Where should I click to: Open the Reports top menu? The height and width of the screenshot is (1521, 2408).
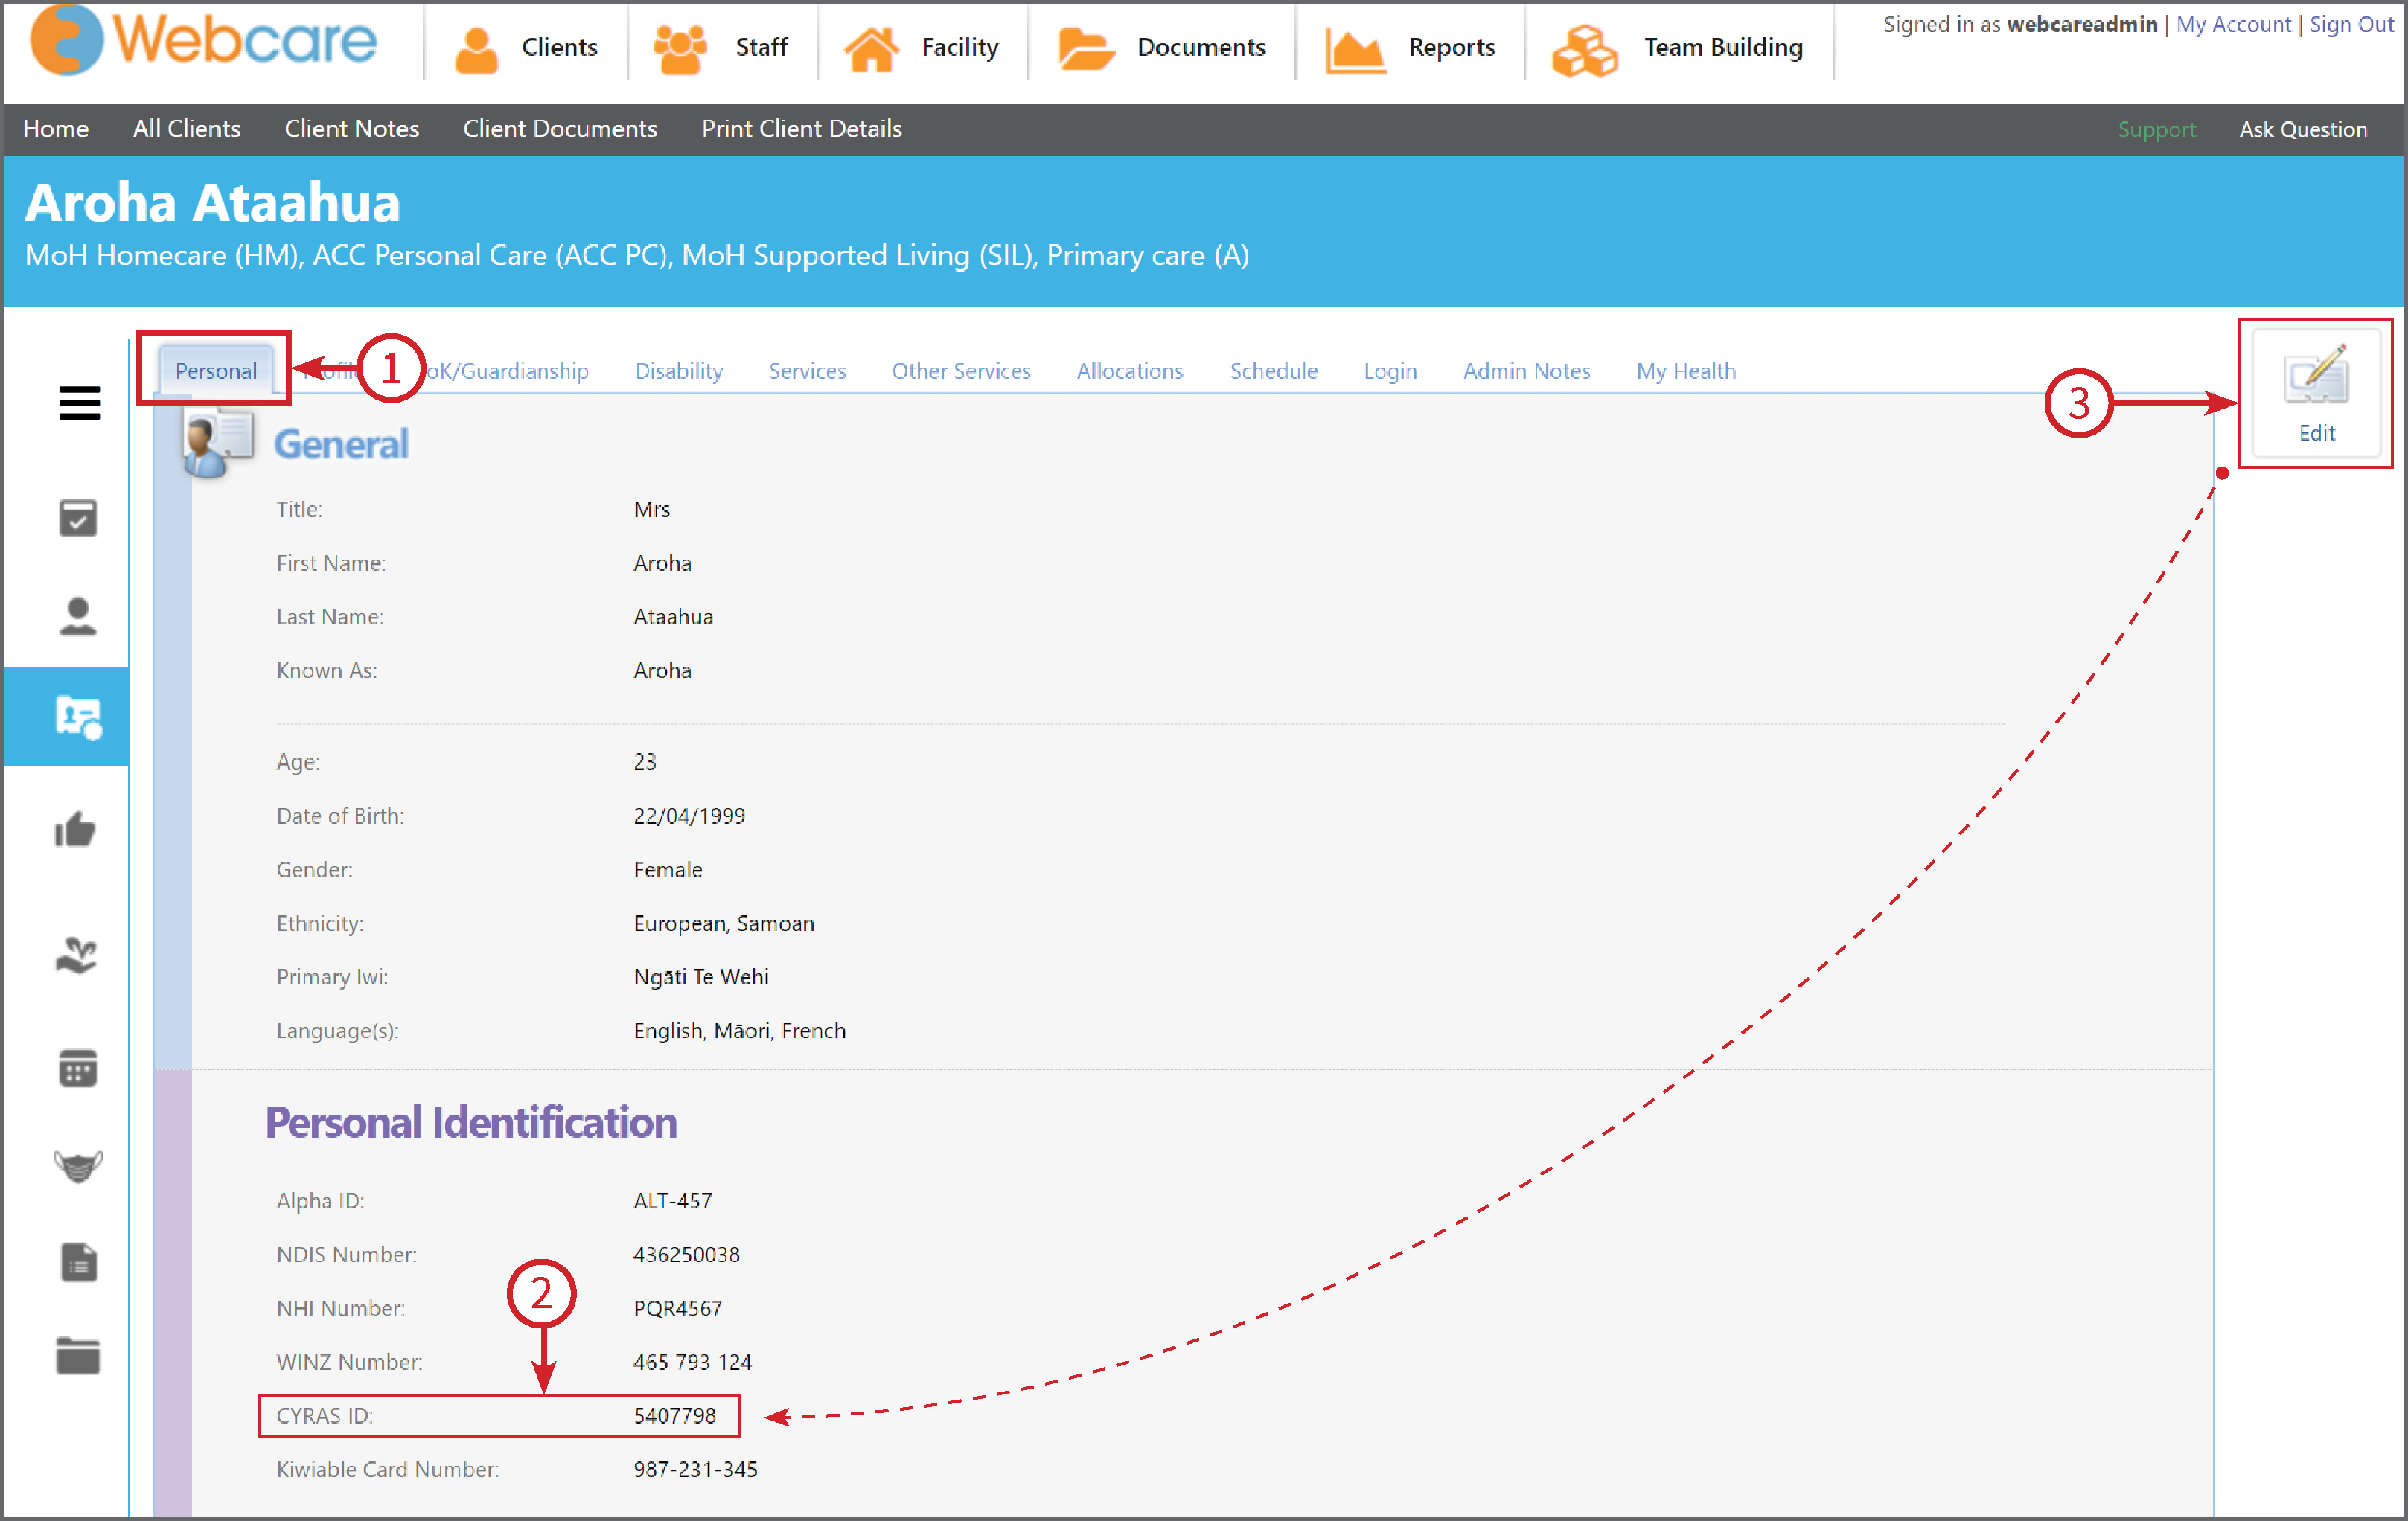coord(1410,47)
